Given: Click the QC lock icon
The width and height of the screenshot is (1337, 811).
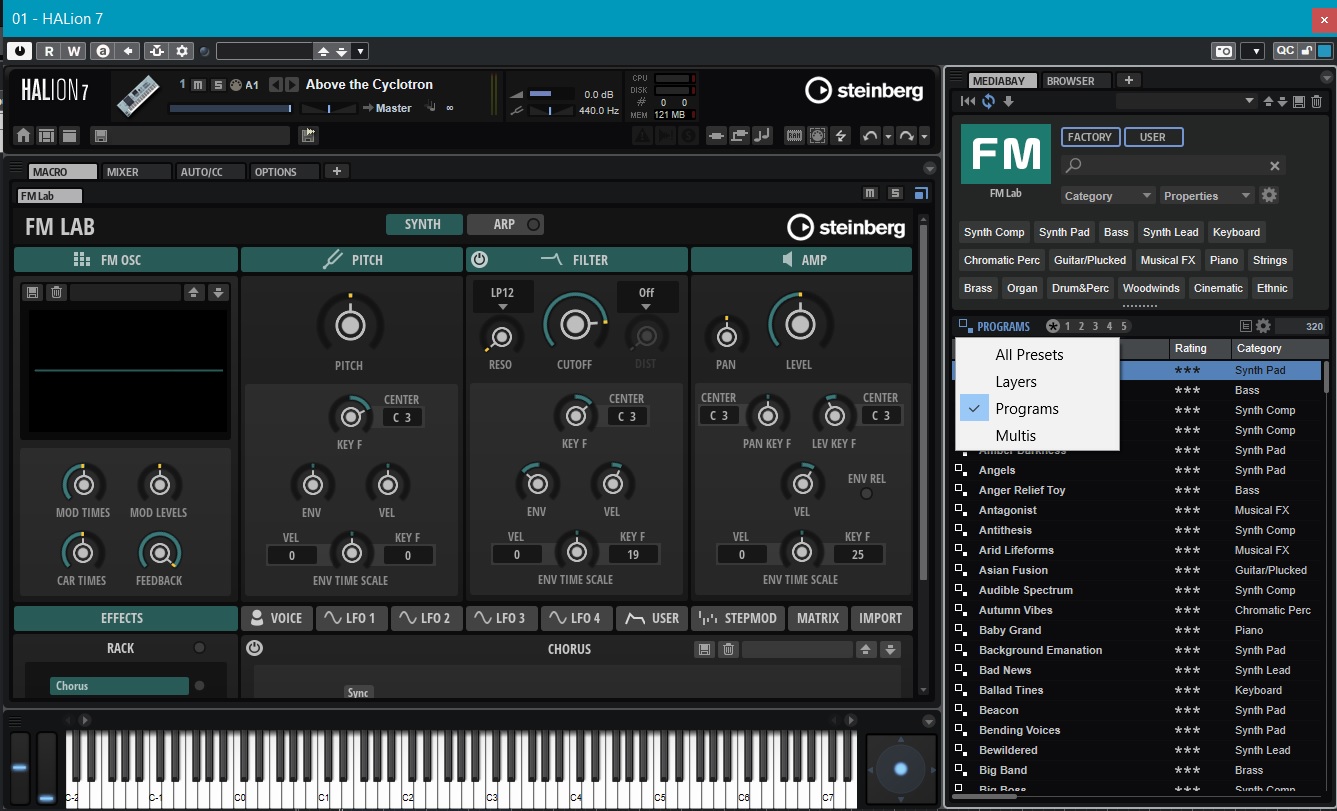Looking at the screenshot, I should (1308, 51).
